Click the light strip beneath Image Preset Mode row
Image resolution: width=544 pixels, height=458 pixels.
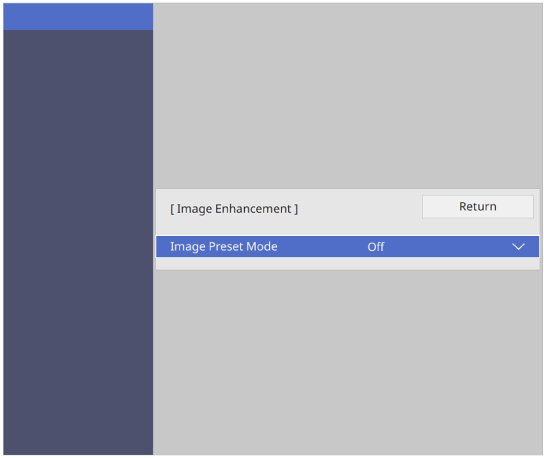tap(347, 263)
